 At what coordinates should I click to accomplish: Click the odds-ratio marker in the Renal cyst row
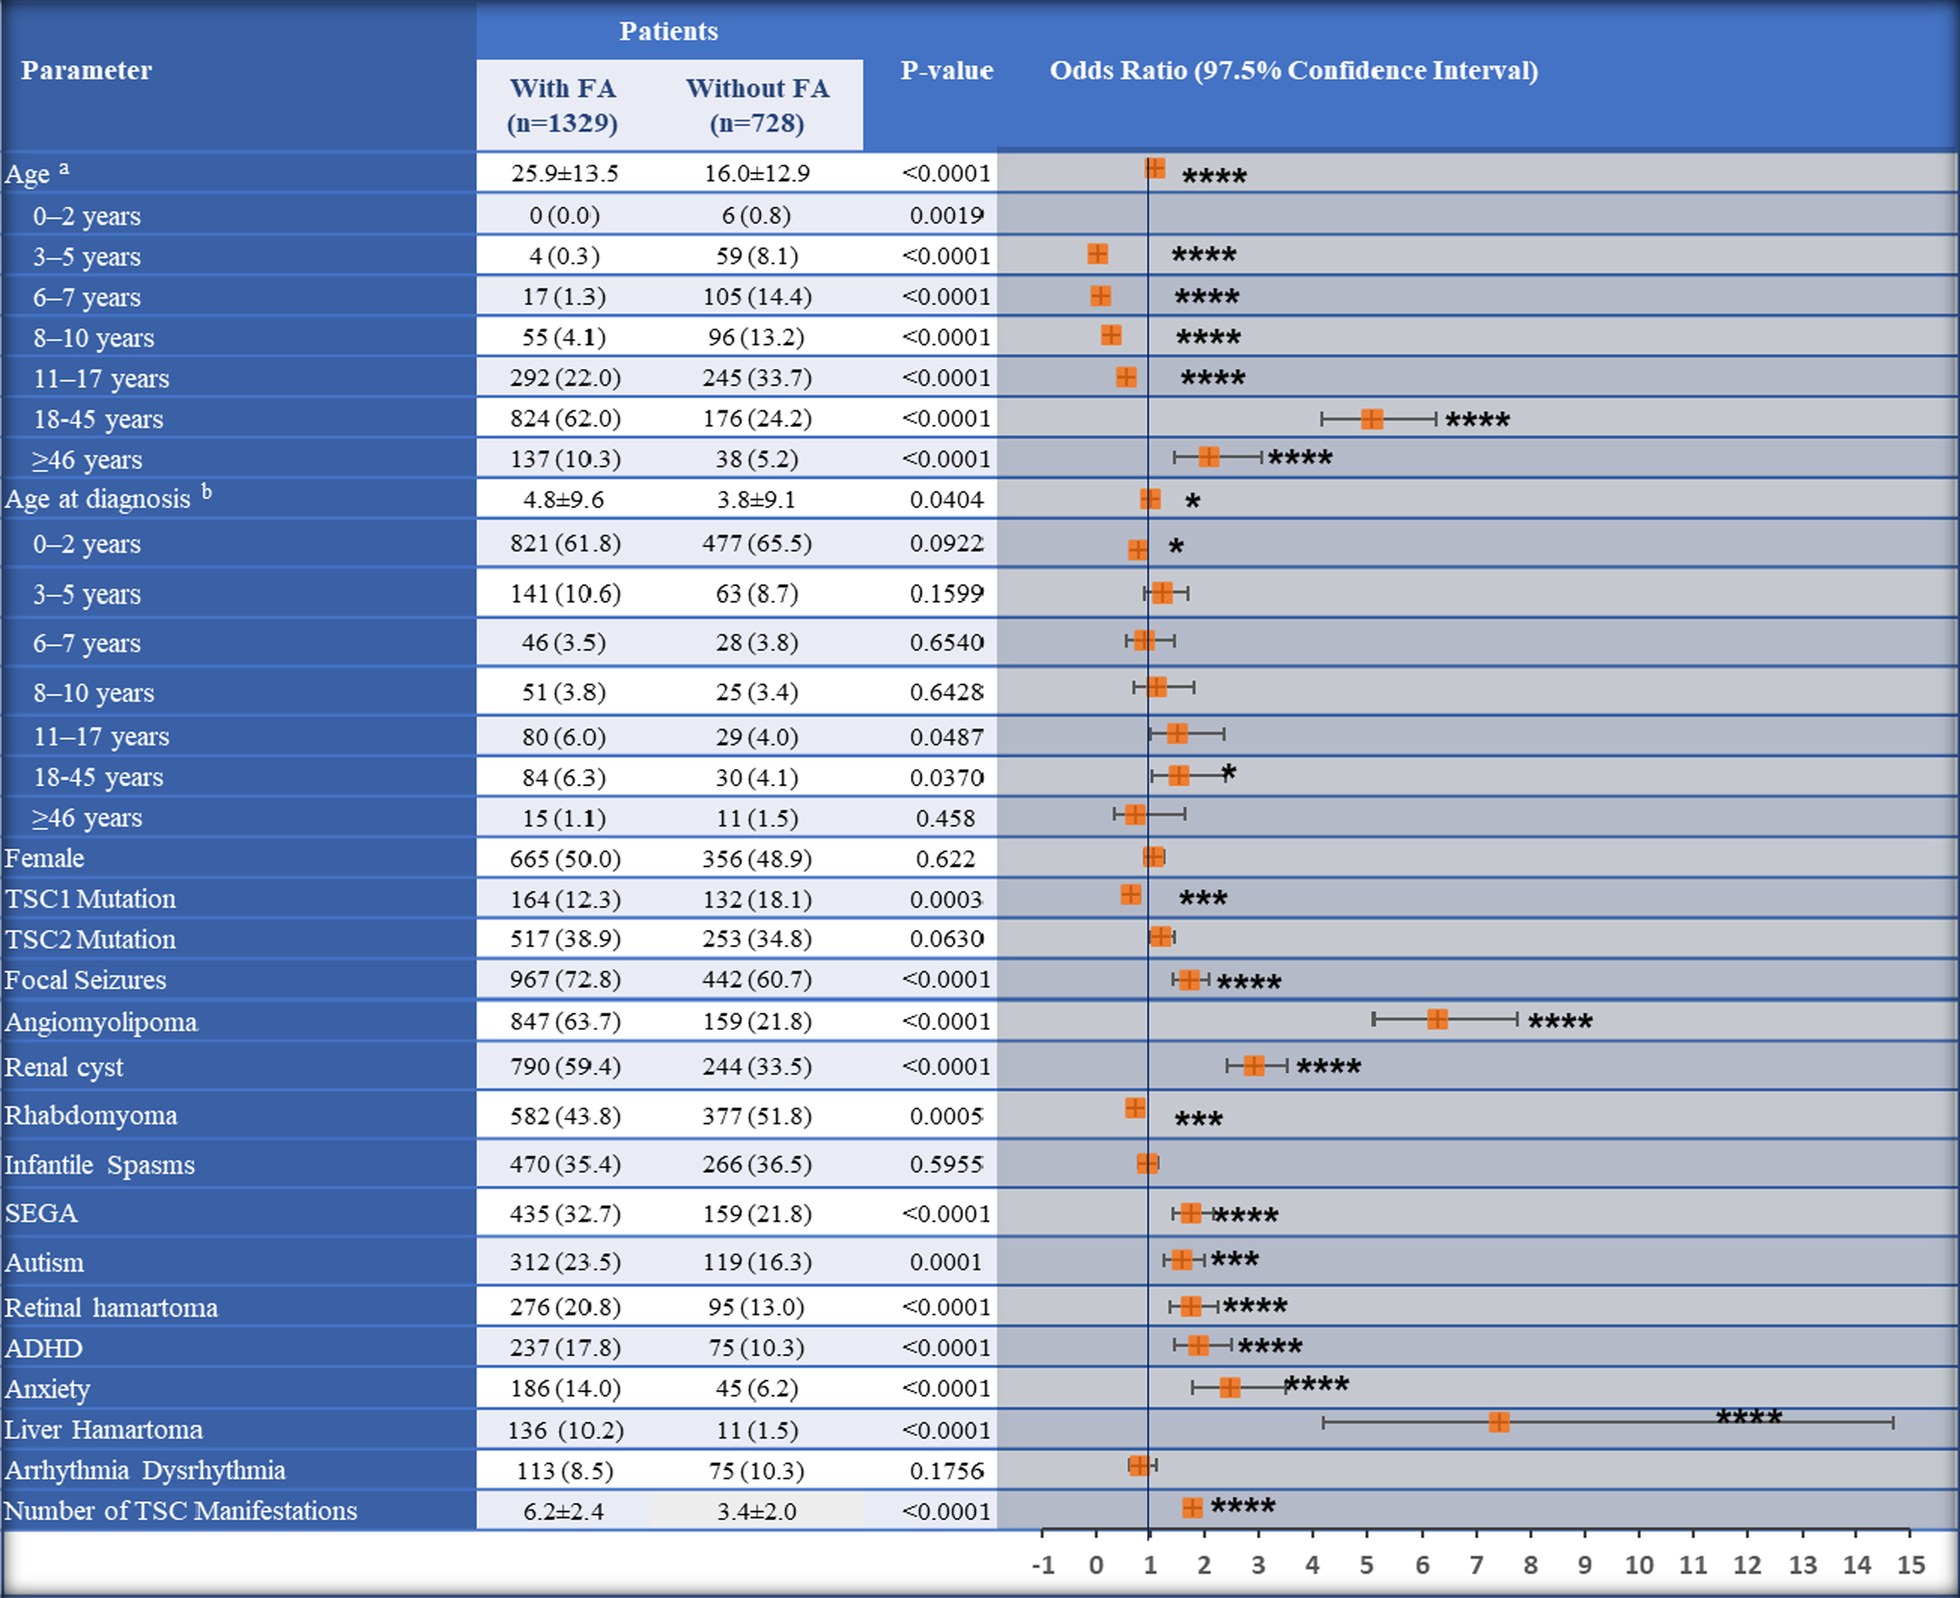pyautogui.click(x=1254, y=1066)
